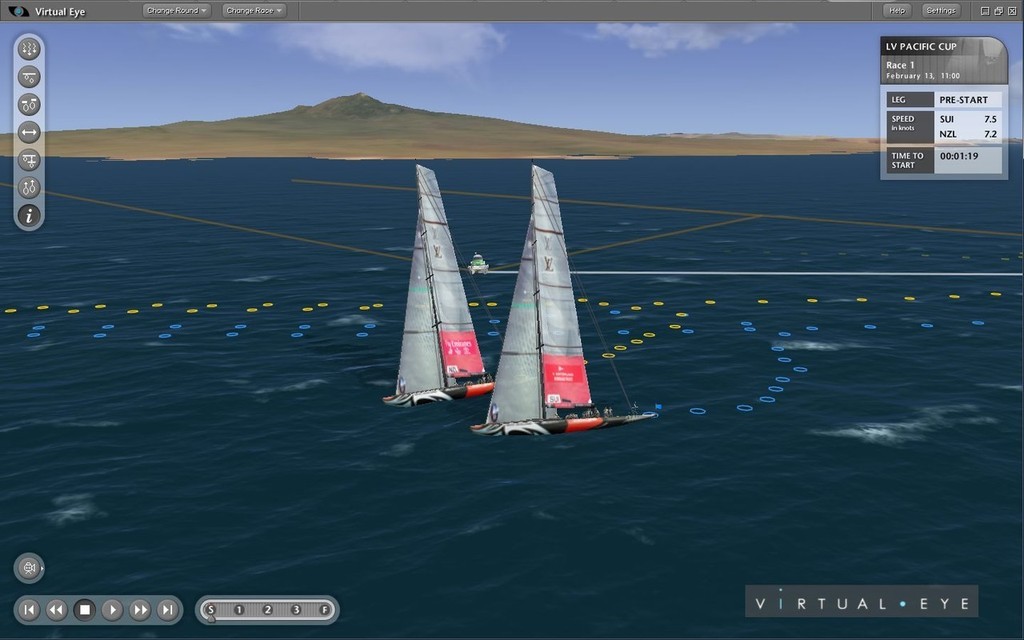
Task: Toggle the boats-below-line overlay icon
Action: pos(29,77)
